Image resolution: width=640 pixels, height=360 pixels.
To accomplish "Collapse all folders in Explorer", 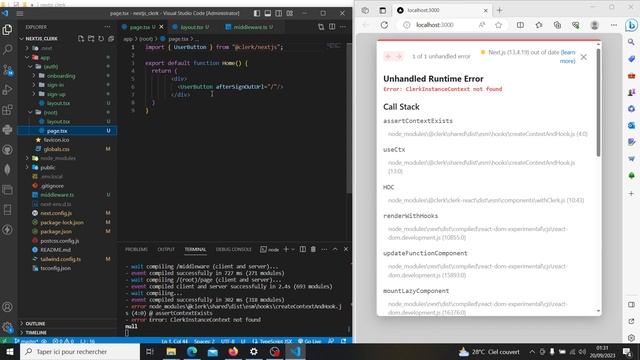I will click(x=111, y=38).
